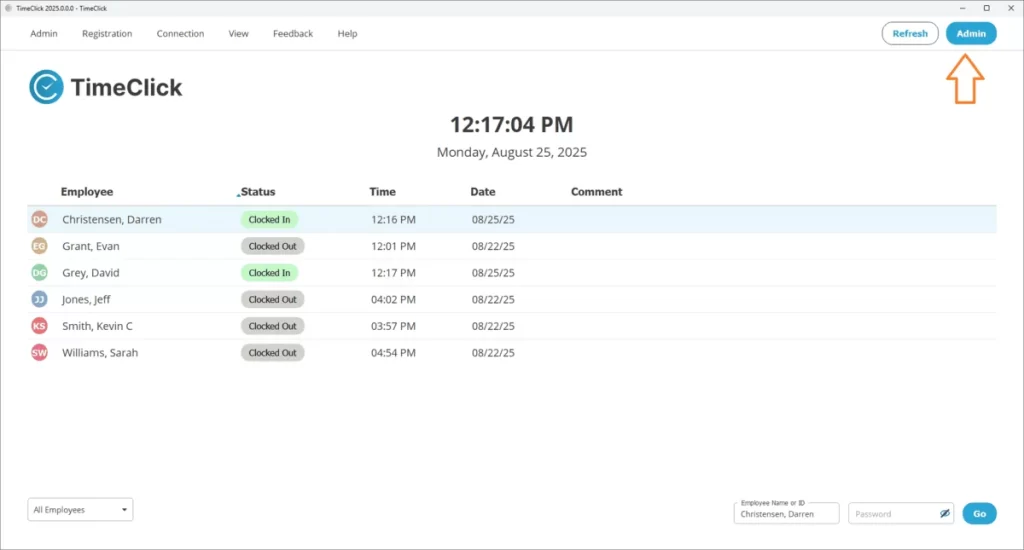Viewport: 1024px width, 550px height.
Task: Click David Grey's DG avatar icon
Action: 39,273
